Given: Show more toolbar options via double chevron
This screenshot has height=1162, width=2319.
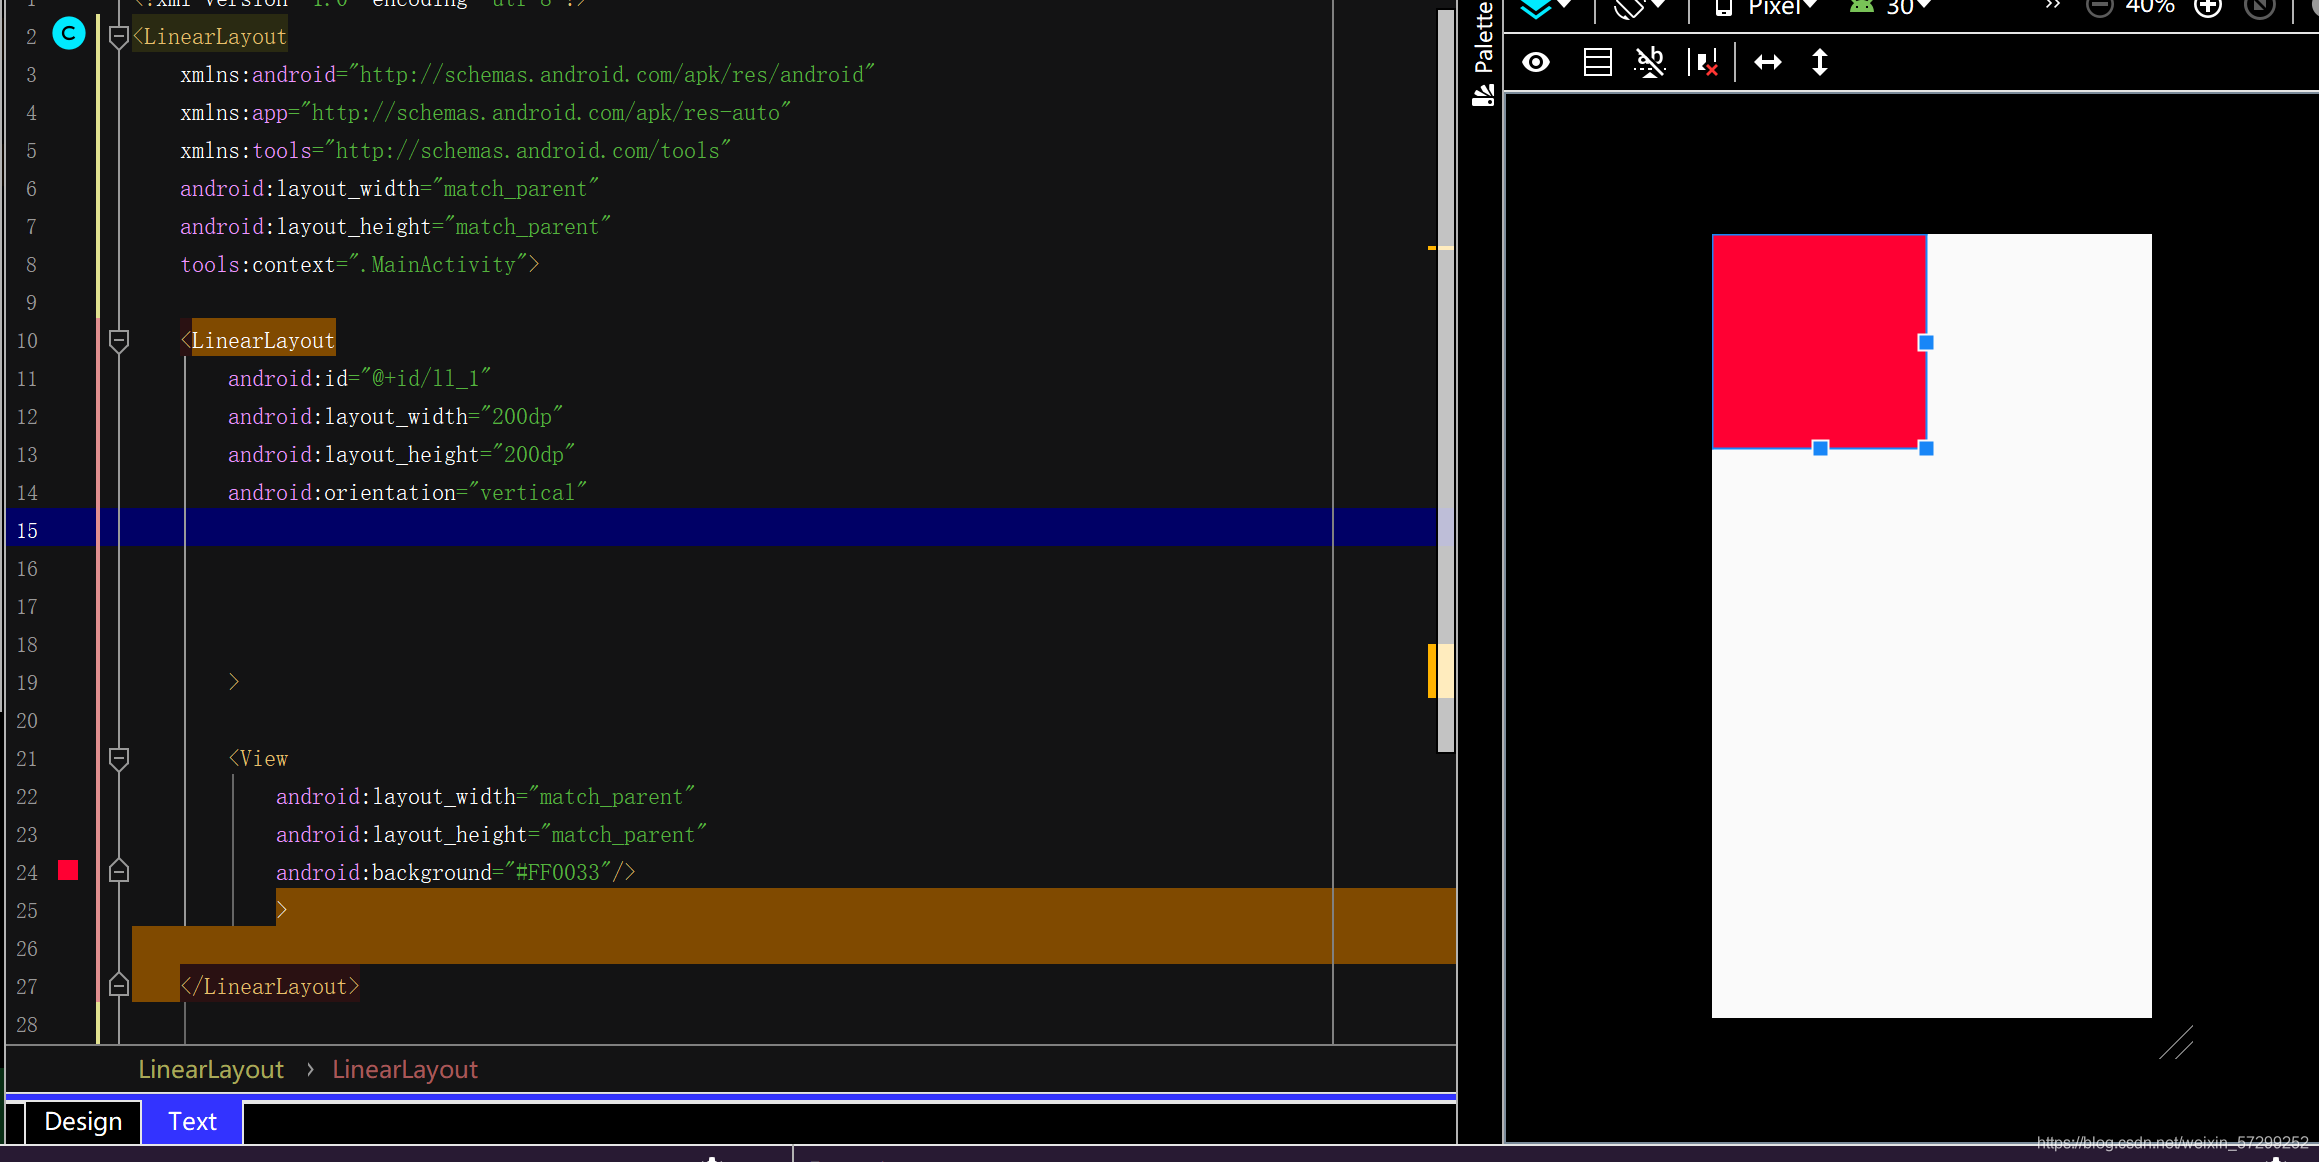Looking at the screenshot, I should tap(2053, 6).
